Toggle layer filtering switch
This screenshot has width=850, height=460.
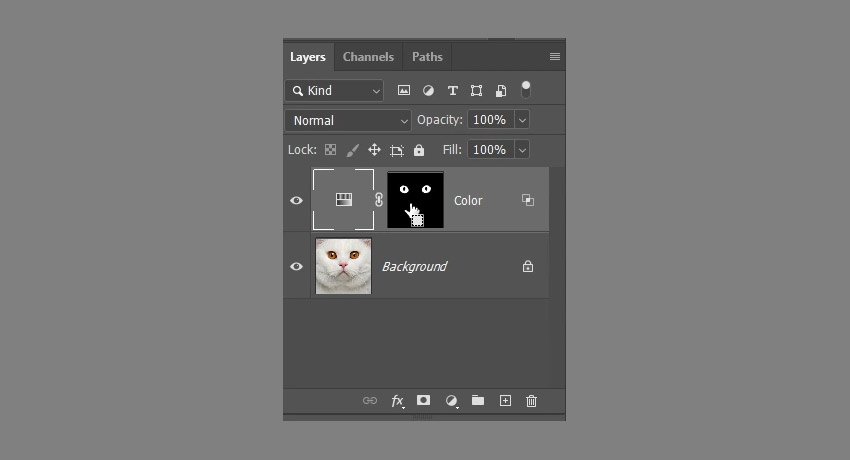525,89
